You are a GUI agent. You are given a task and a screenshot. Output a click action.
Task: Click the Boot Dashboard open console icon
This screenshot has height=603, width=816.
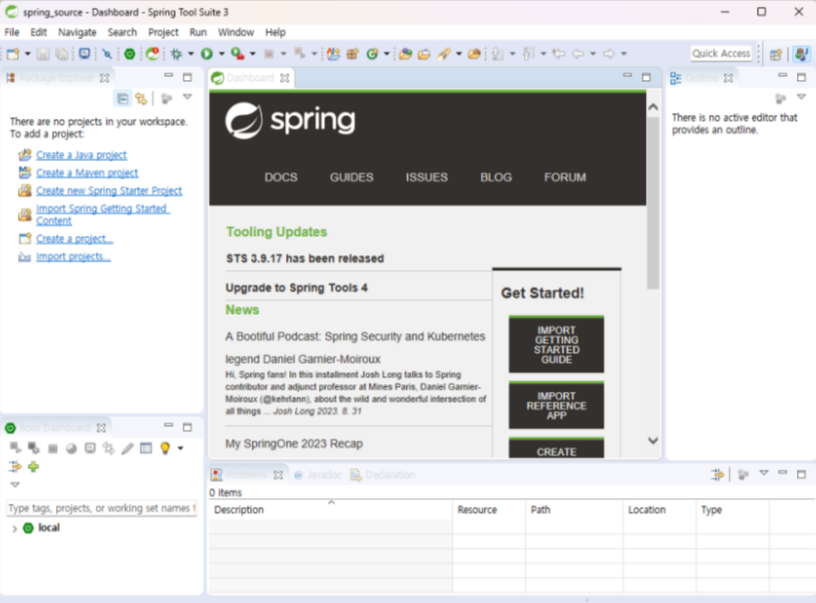coord(90,447)
